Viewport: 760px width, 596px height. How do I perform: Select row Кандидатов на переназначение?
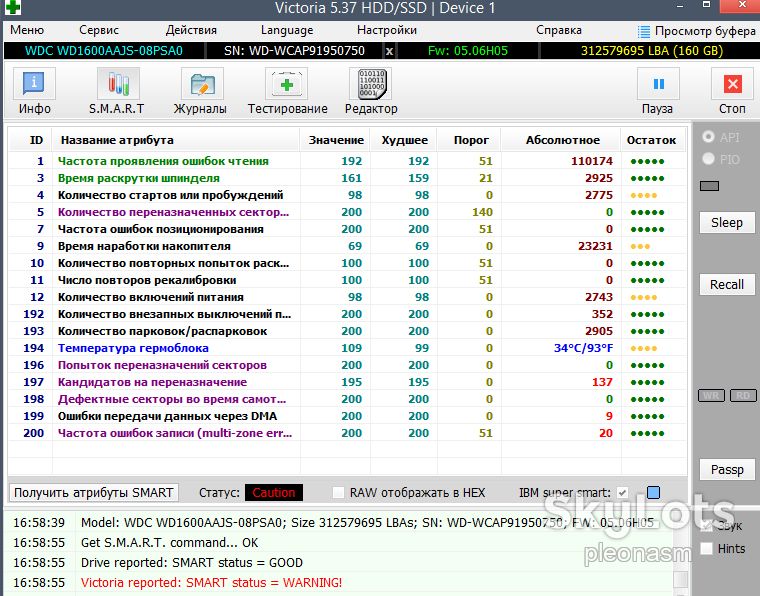coord(347,382)
